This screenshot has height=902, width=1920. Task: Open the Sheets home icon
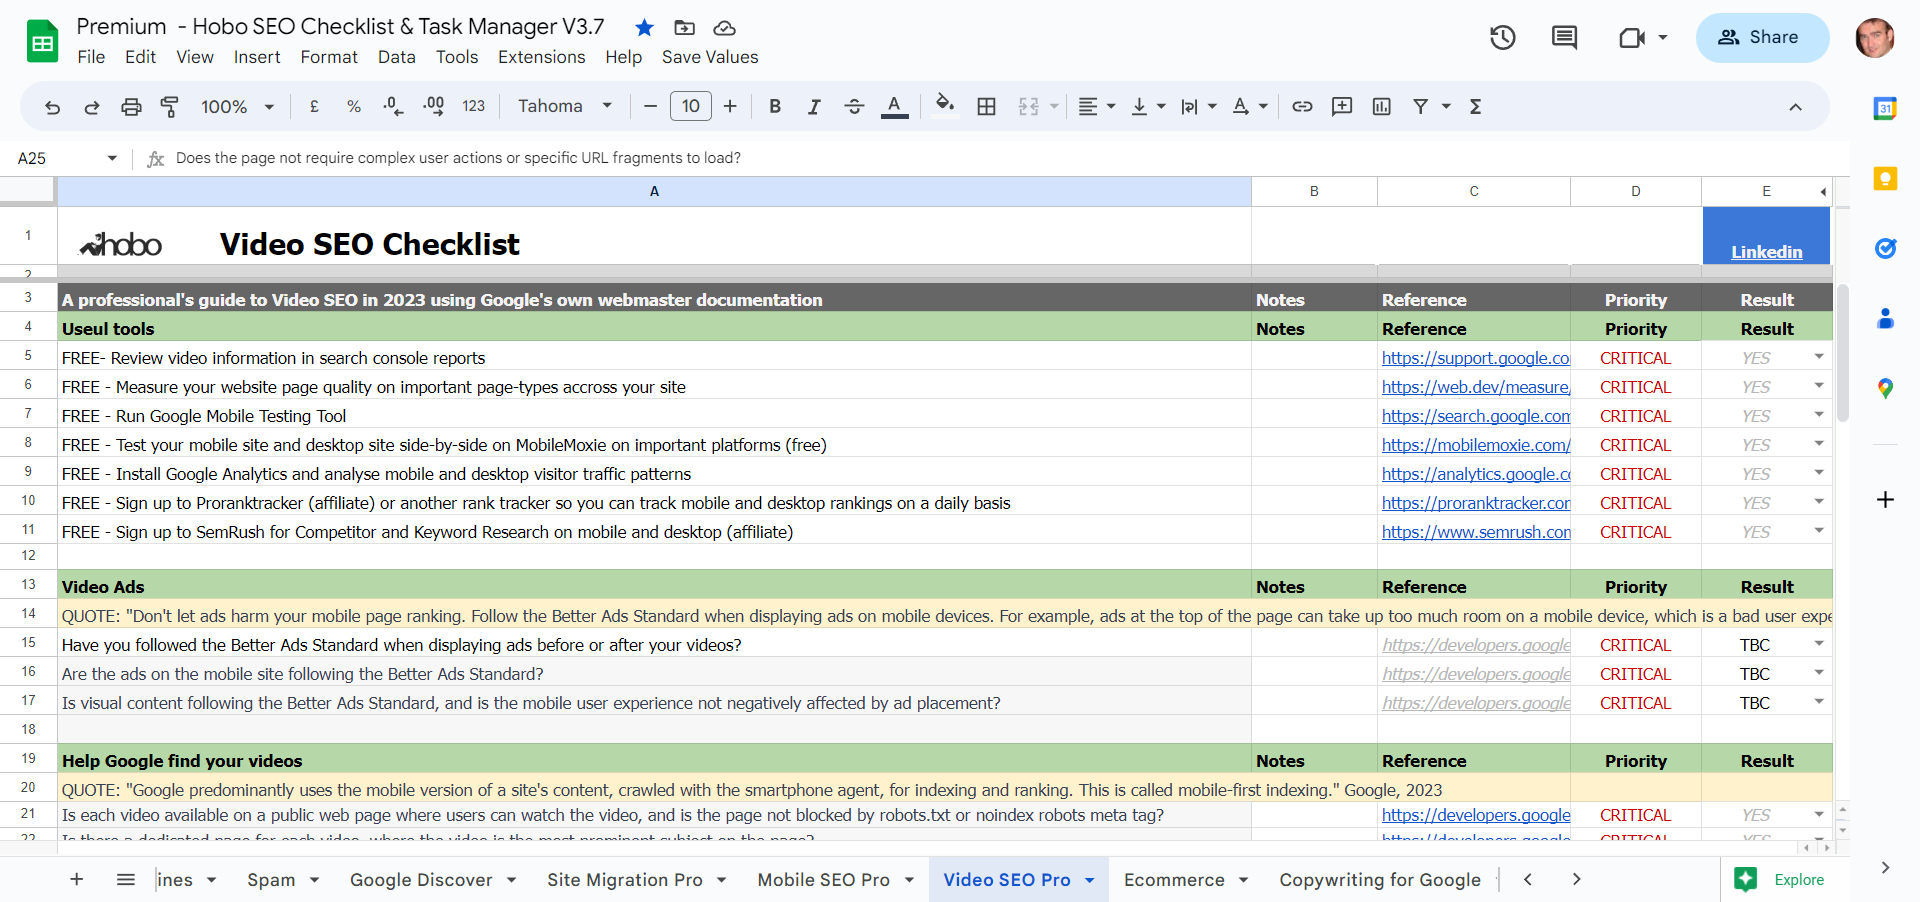(x=42, y=41)
